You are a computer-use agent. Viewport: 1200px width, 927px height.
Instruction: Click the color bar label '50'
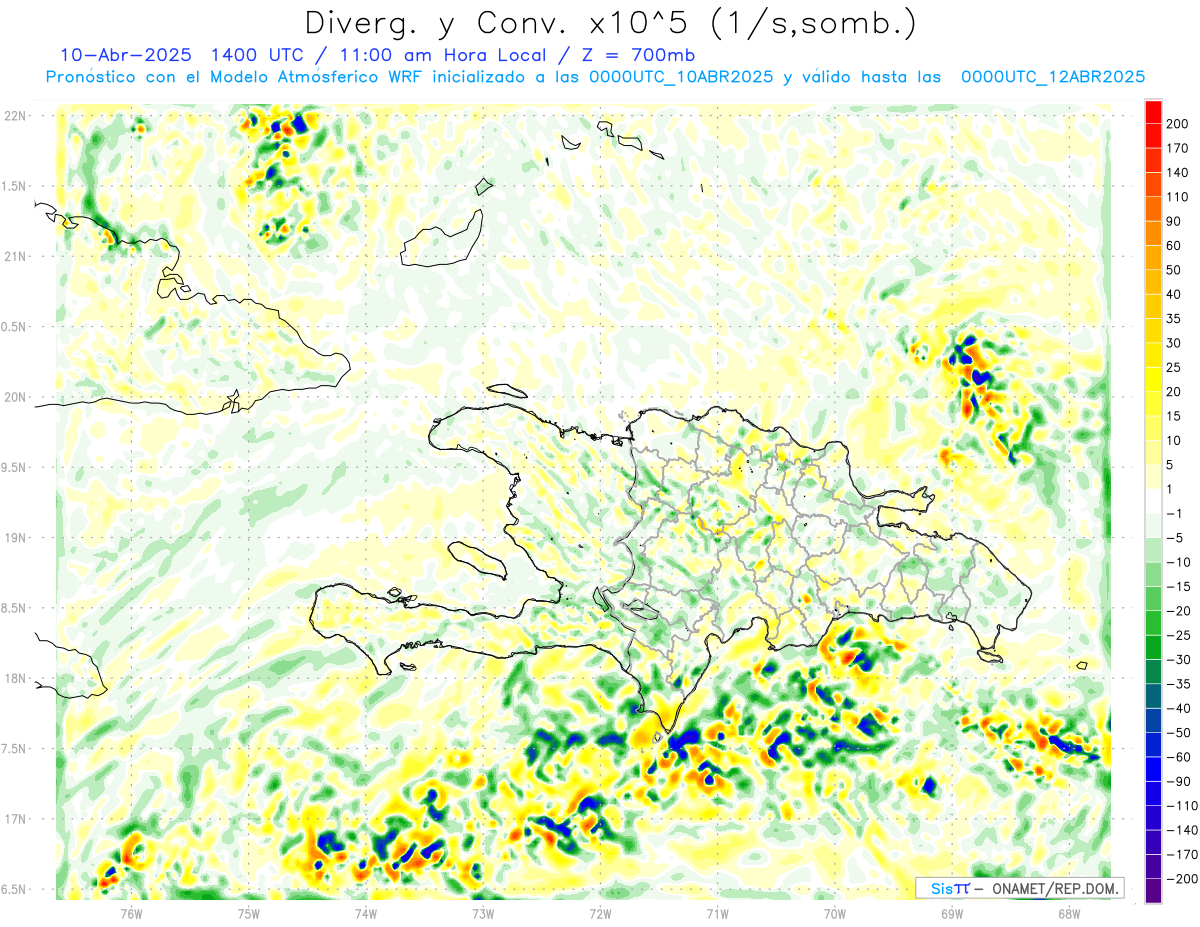[1174, 270]
